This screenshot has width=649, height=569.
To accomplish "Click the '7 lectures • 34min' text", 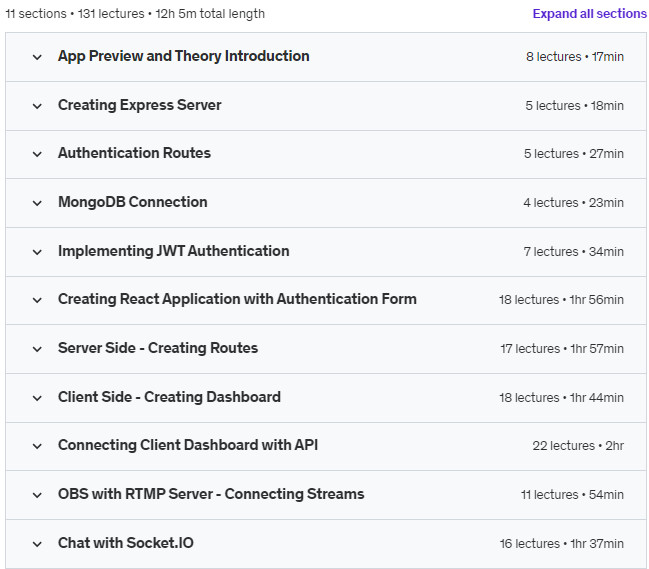I will tap(574, 252).
